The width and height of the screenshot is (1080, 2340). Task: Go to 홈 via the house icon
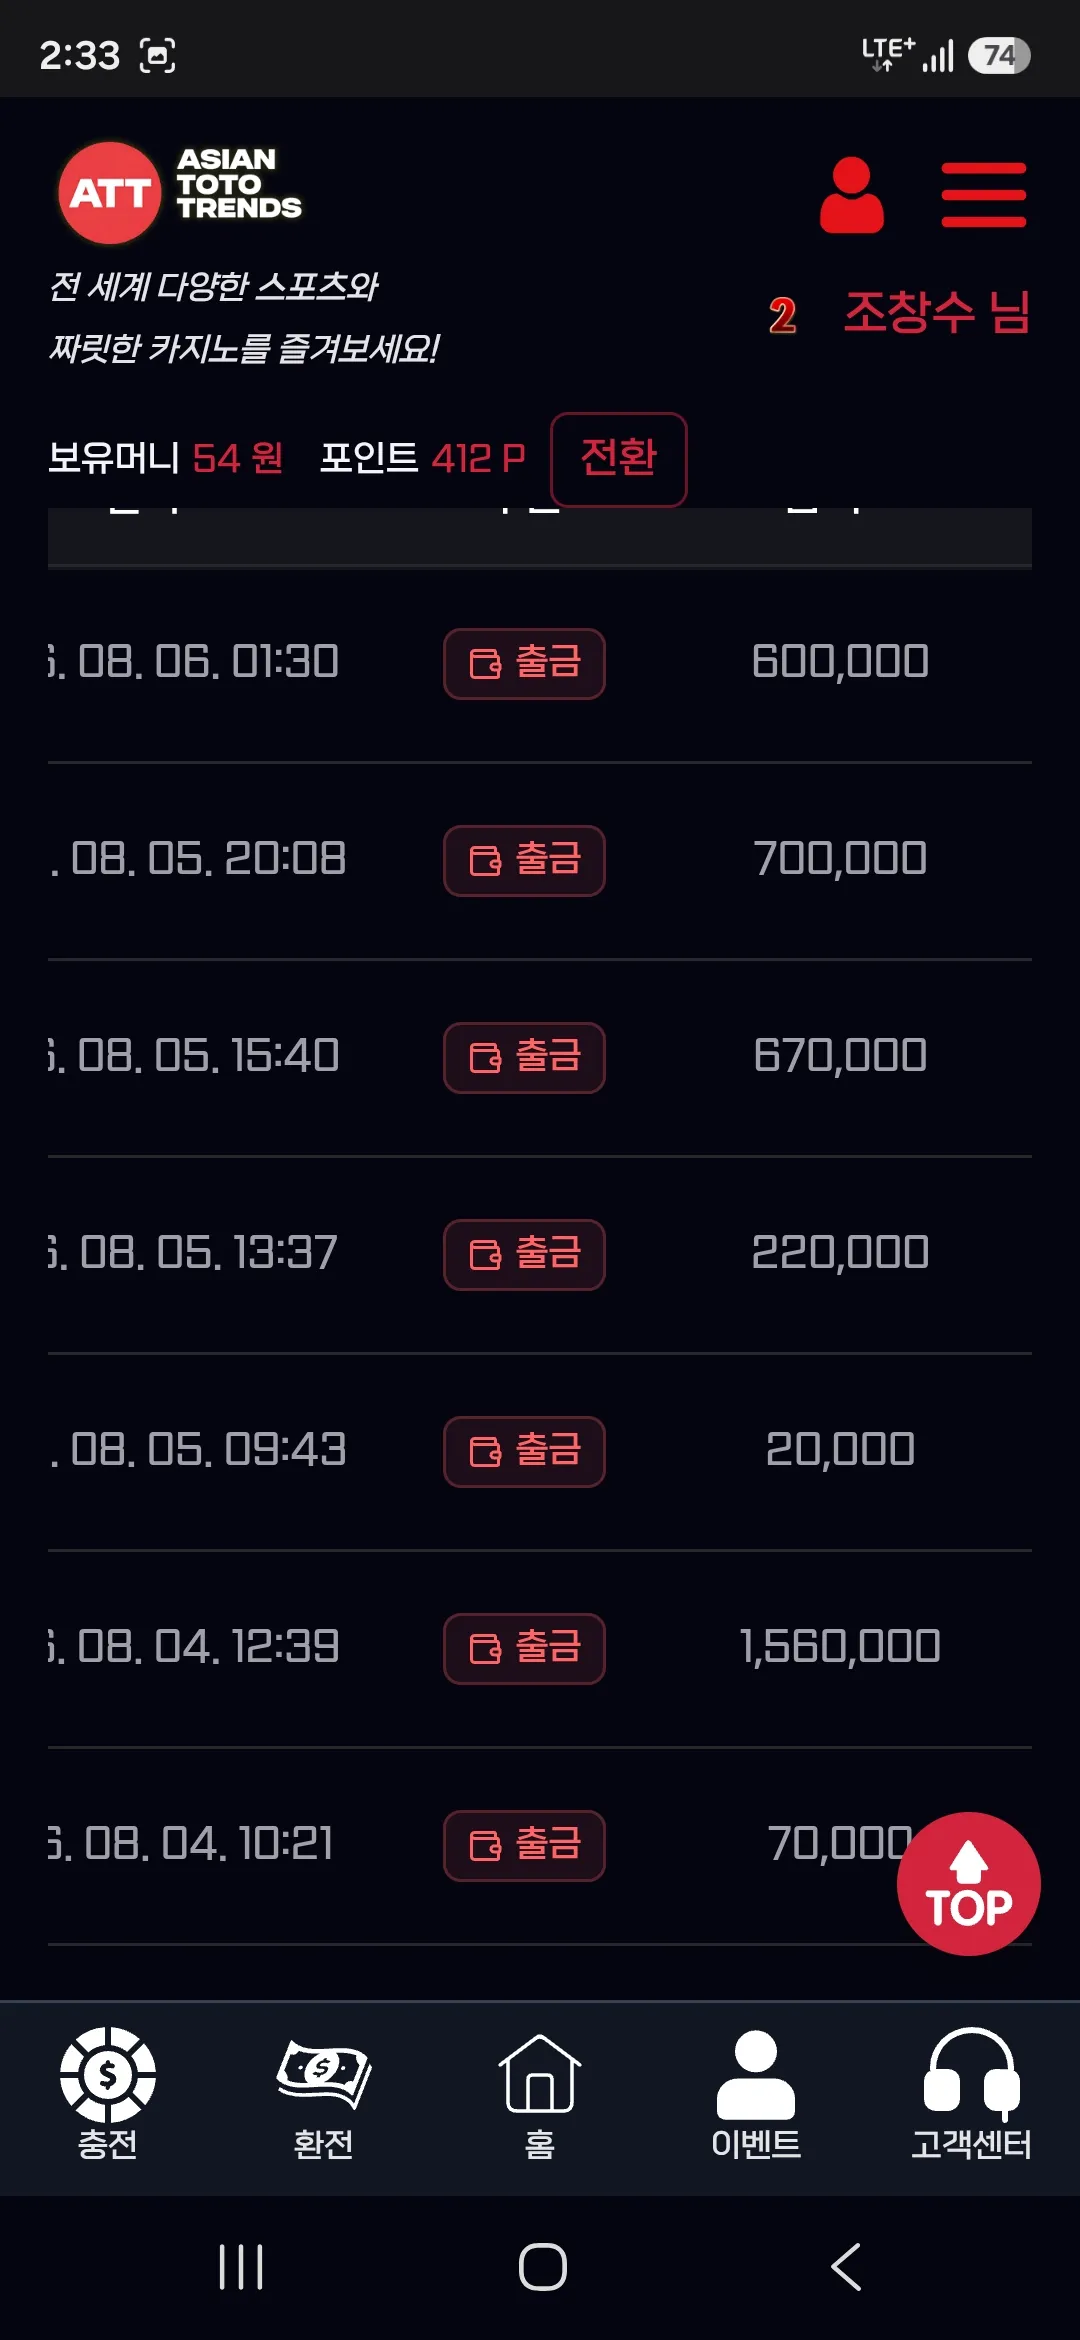coord(540,2095)
